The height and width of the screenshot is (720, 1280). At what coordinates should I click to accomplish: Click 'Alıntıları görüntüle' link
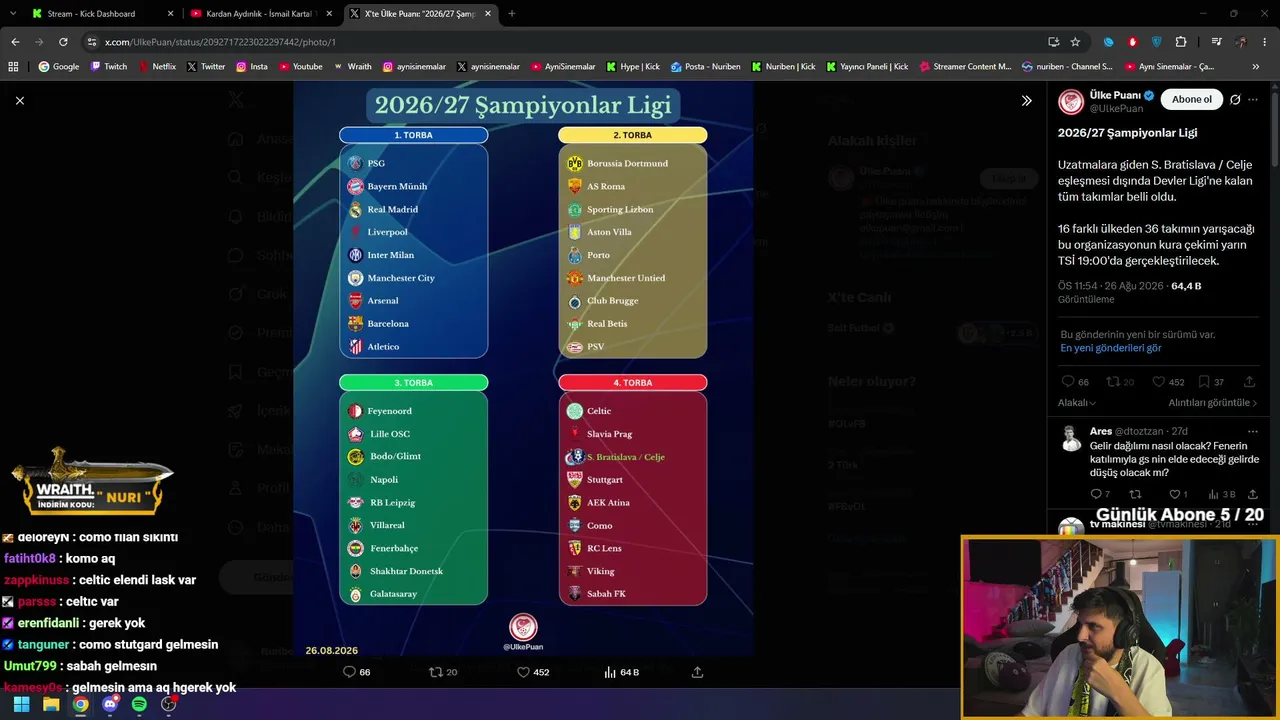click(1213, 403)
